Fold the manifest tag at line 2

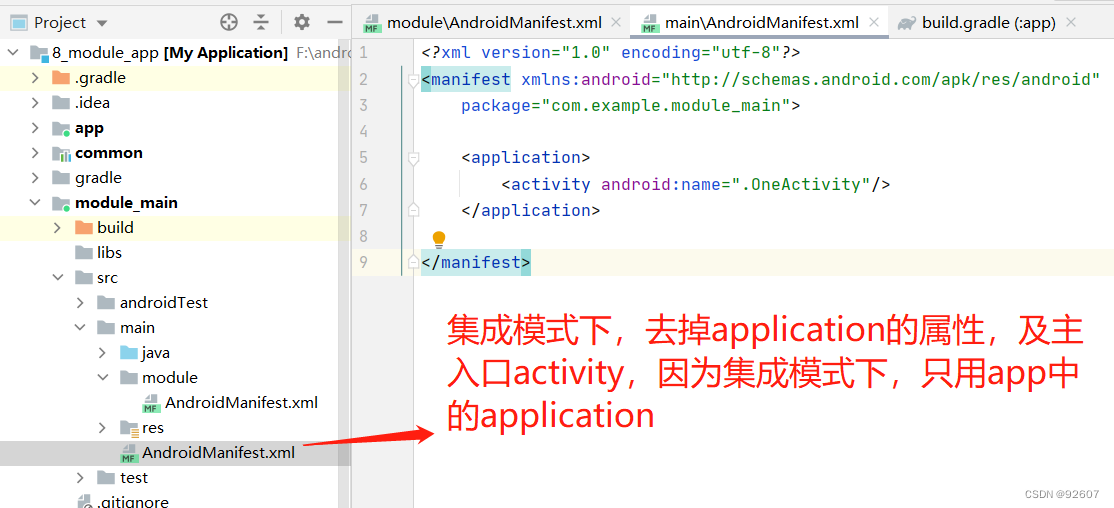tap(413, 82)
